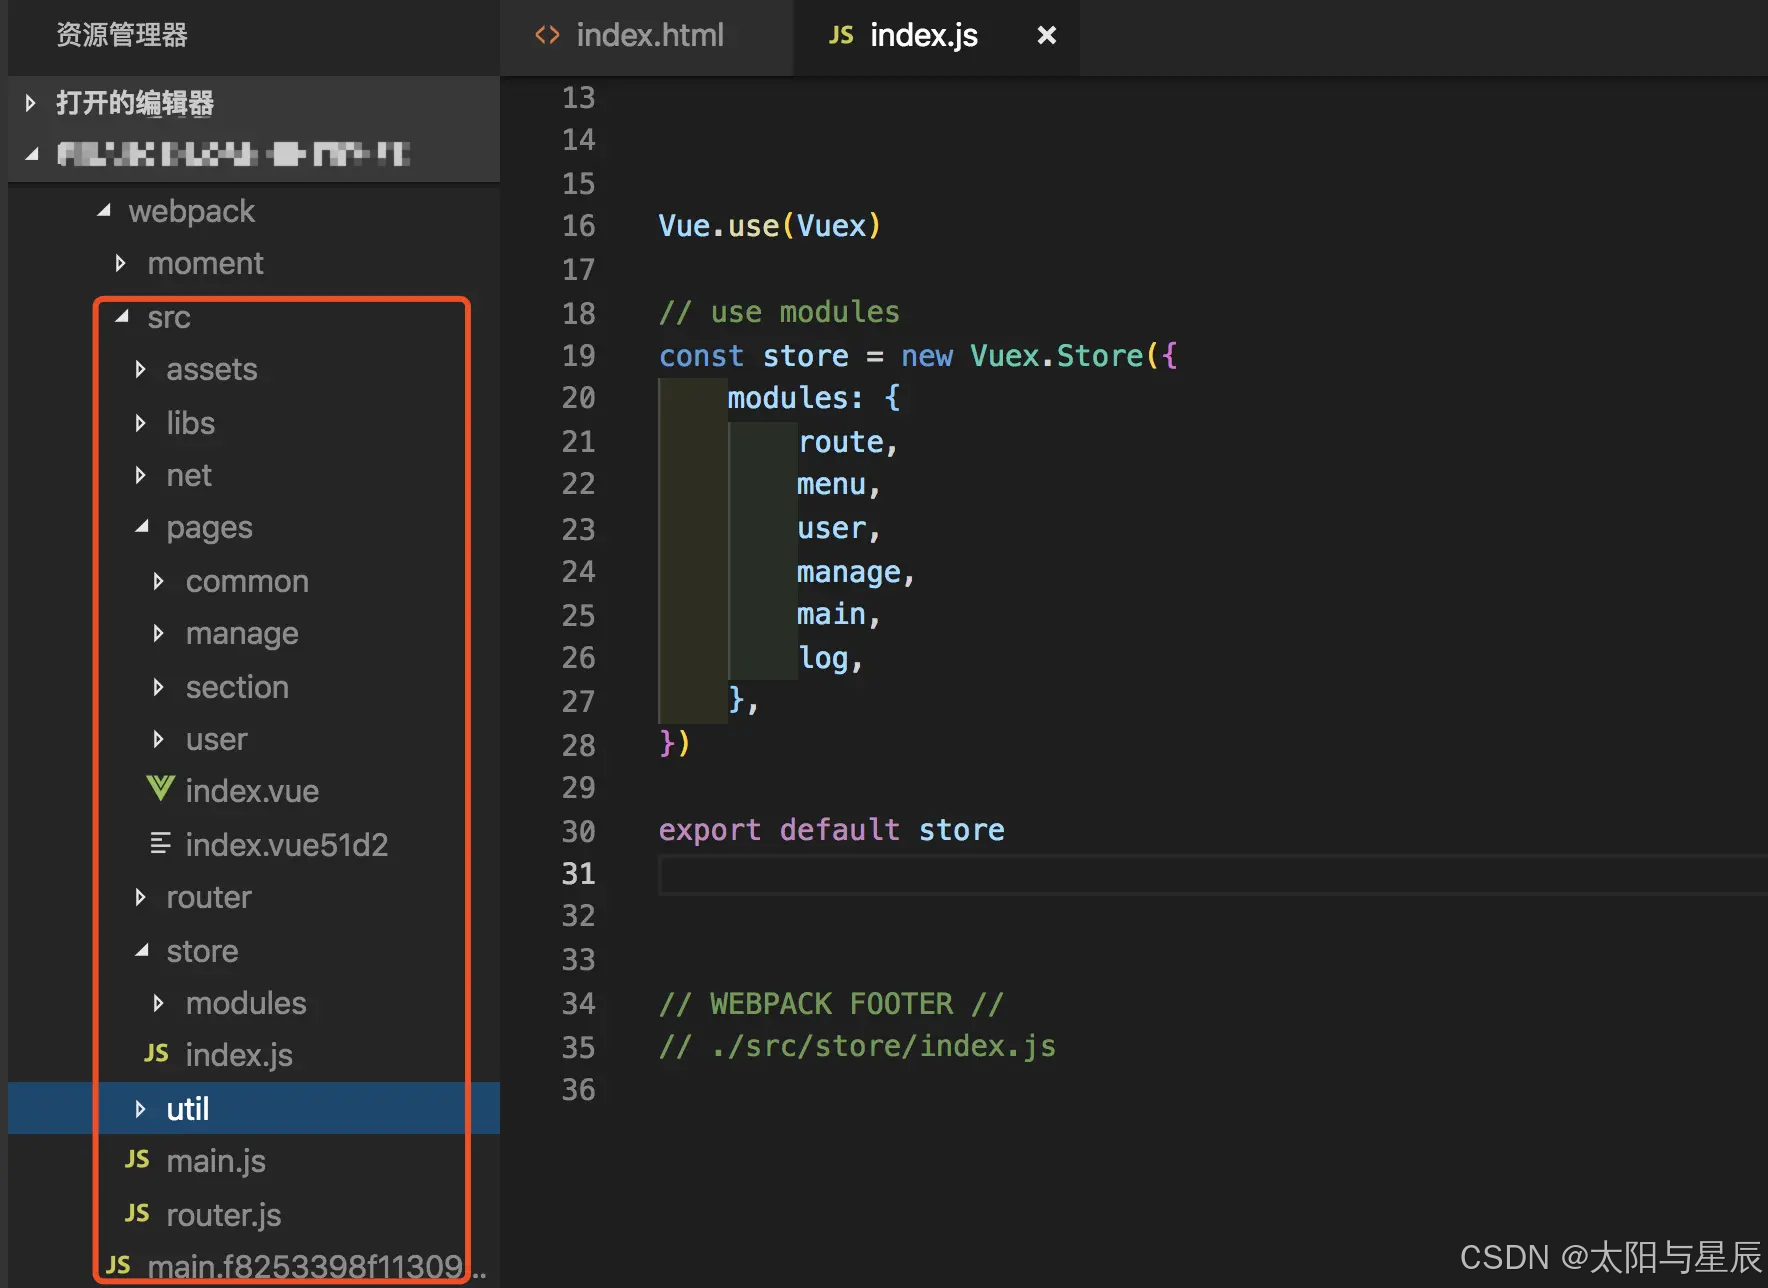Open index.js under the store folder

239,1055
